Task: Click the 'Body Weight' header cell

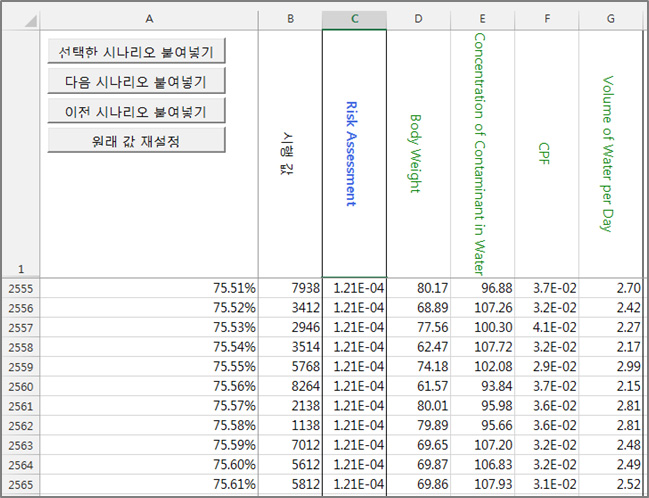Action: tap(418, 153)
